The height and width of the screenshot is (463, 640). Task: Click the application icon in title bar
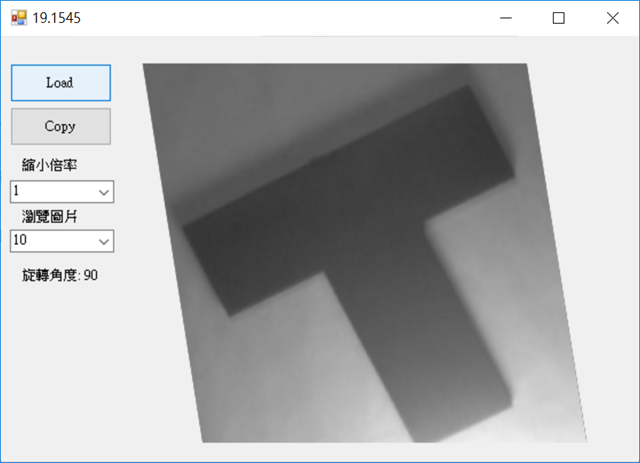pos(19,18)
